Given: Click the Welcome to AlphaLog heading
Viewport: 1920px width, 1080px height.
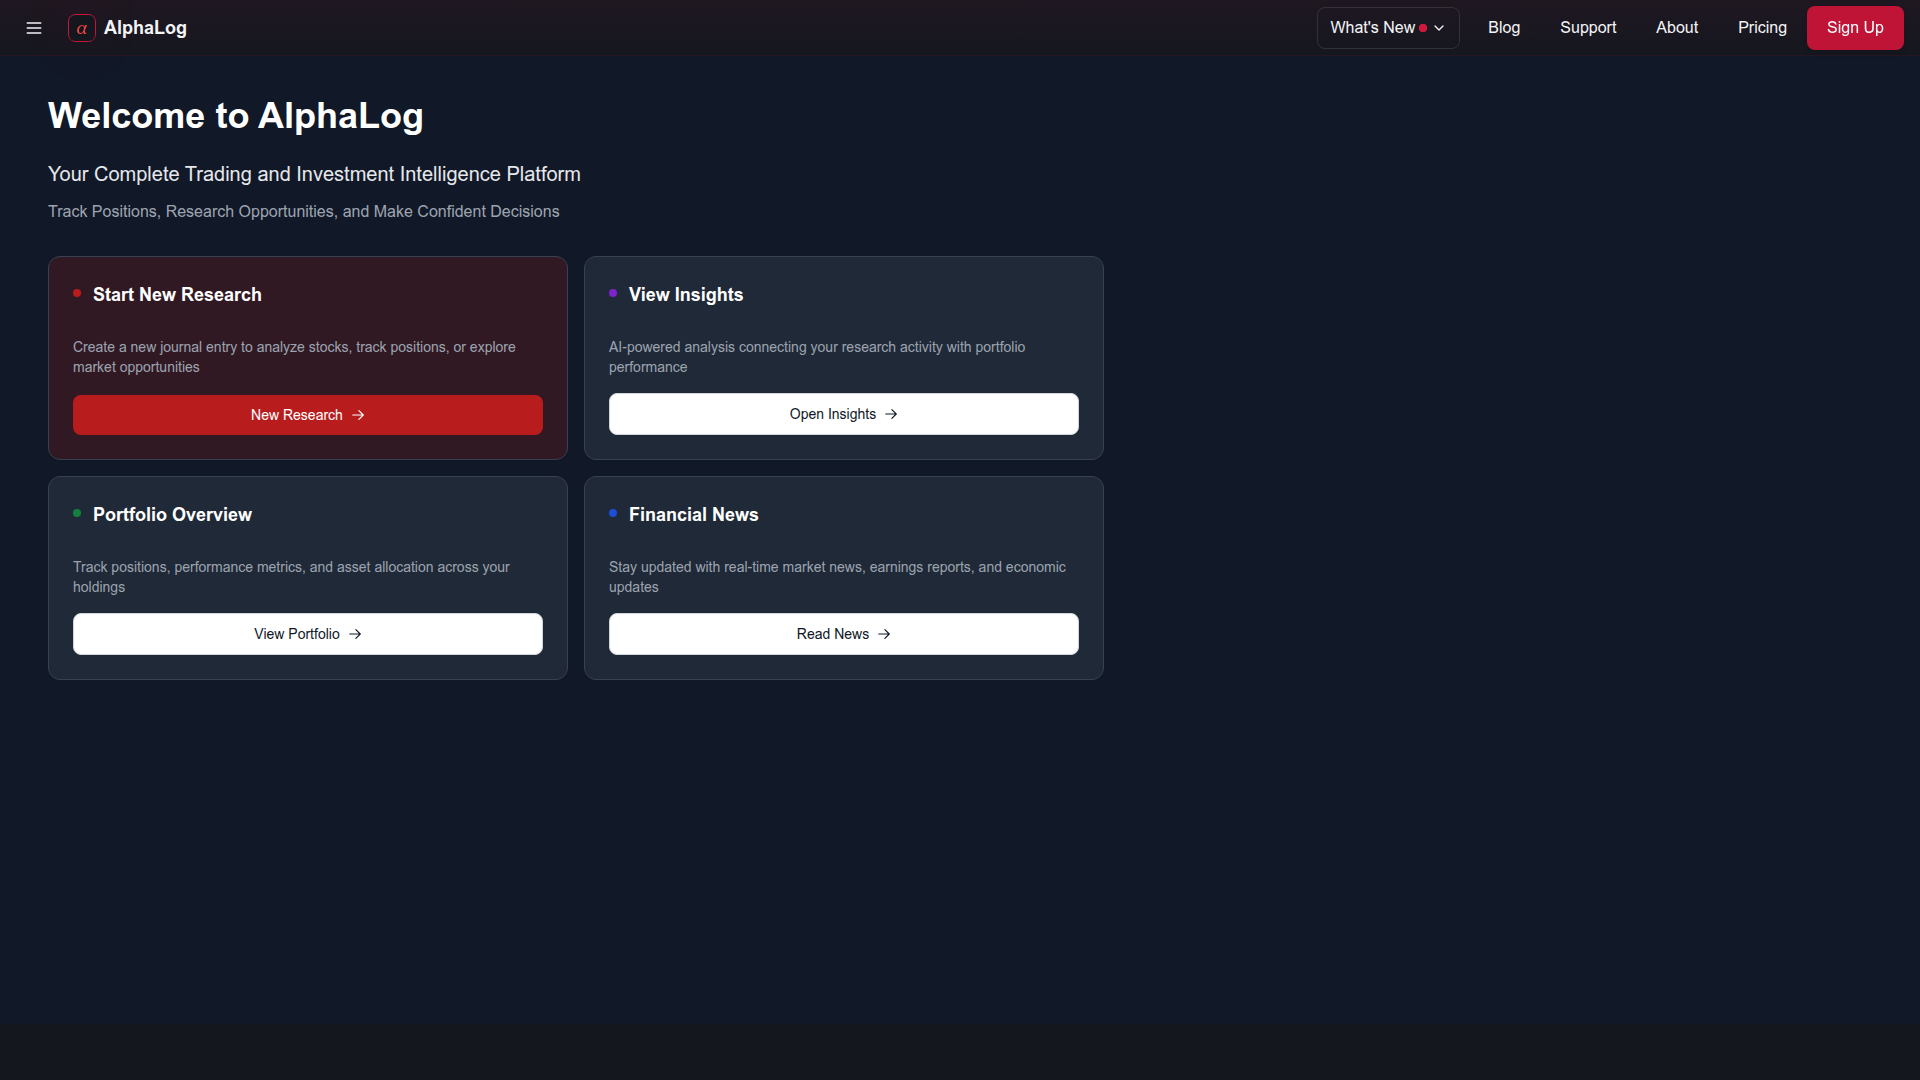Looking at the screenshot, I should tap(236, 116).
